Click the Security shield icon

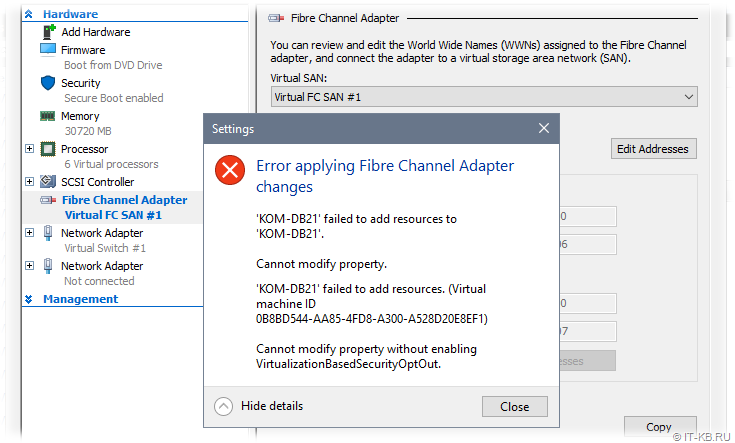48,83
